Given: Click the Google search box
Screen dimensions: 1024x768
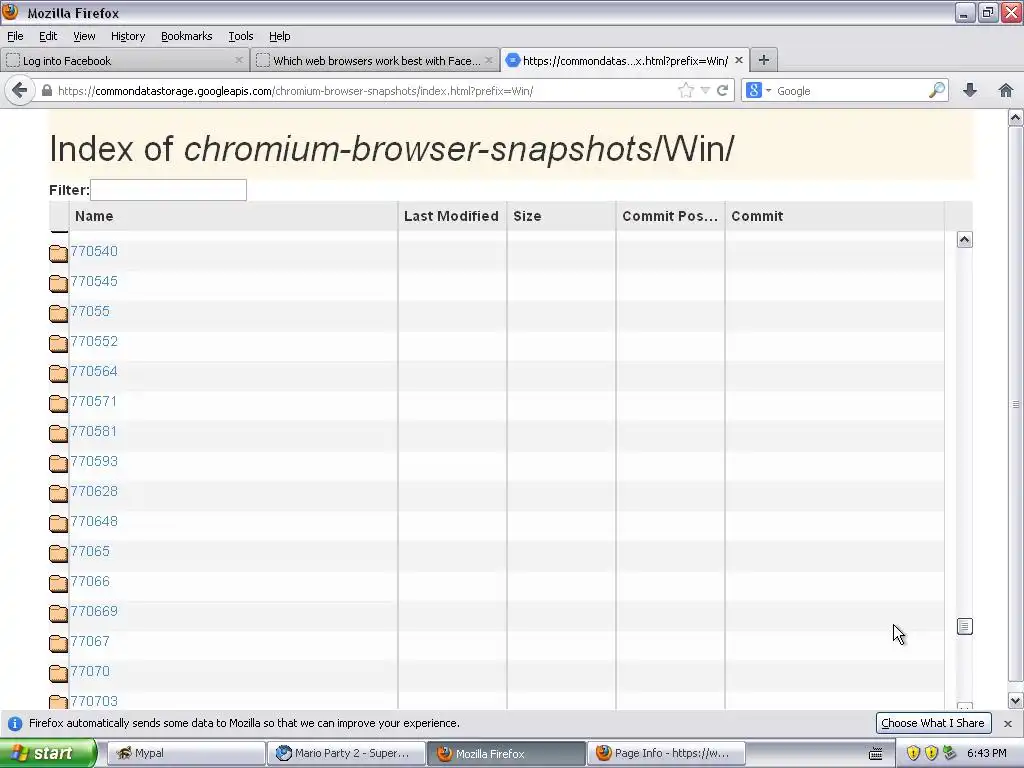Looking at the screenshot, I should click(849, 91).
